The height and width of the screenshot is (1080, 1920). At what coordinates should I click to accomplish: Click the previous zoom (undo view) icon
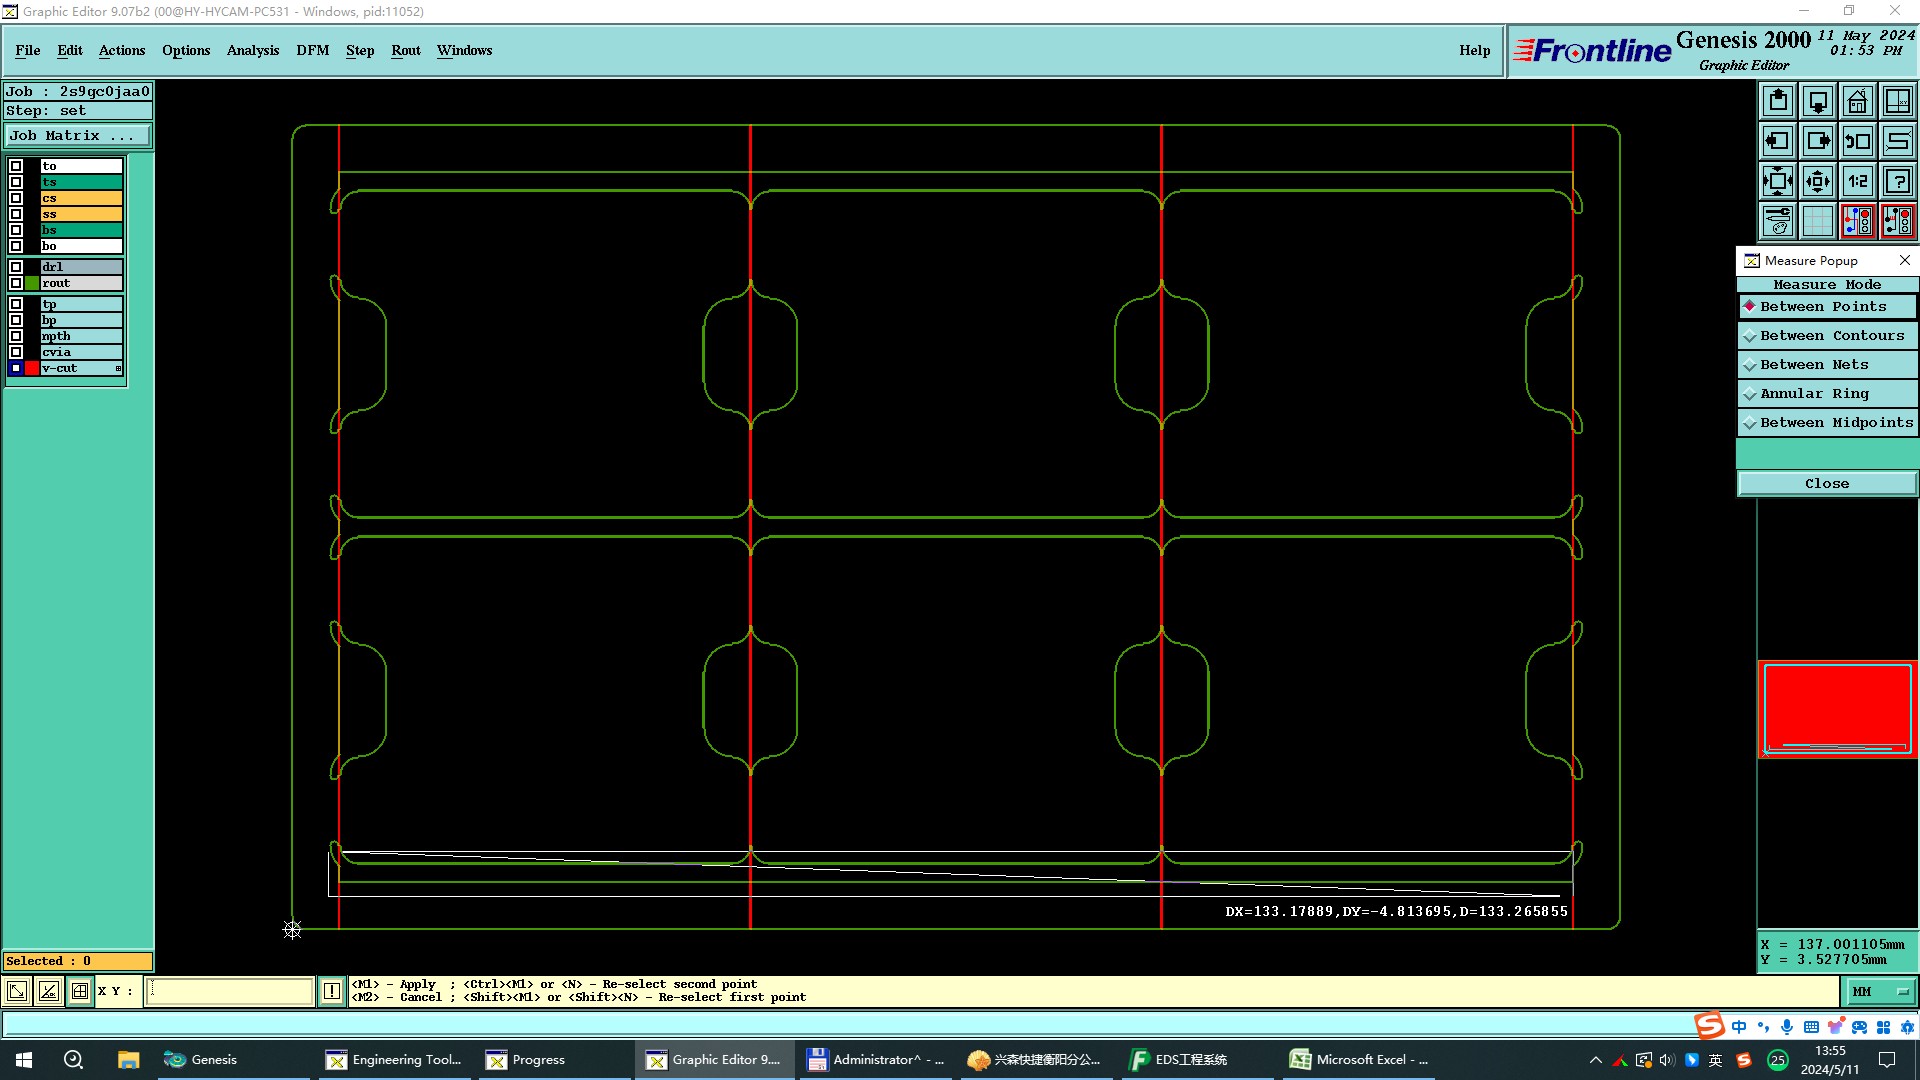[x=1857, y=141]
